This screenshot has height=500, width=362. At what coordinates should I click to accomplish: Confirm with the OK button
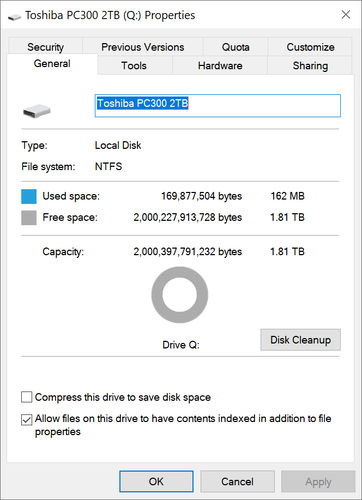click(x=156, y=481)
